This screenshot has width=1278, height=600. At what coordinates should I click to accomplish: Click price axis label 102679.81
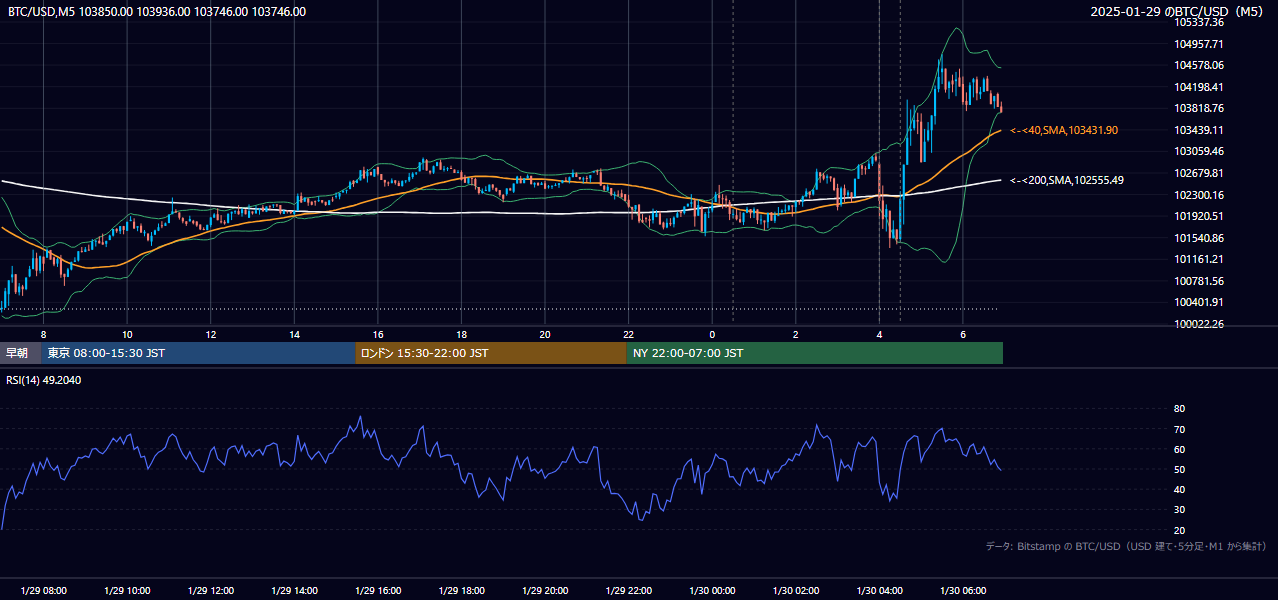[1199, 173]
